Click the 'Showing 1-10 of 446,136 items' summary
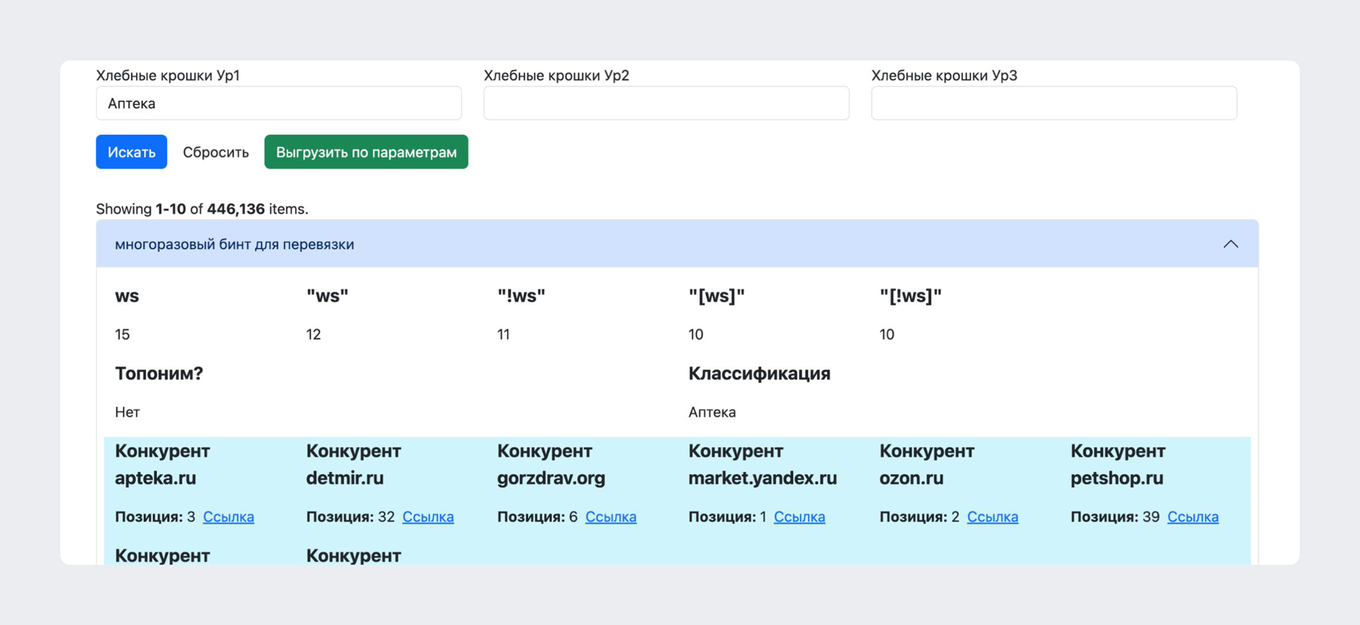Viewport: 1360px width, 625px height. [x=202, y=209]
